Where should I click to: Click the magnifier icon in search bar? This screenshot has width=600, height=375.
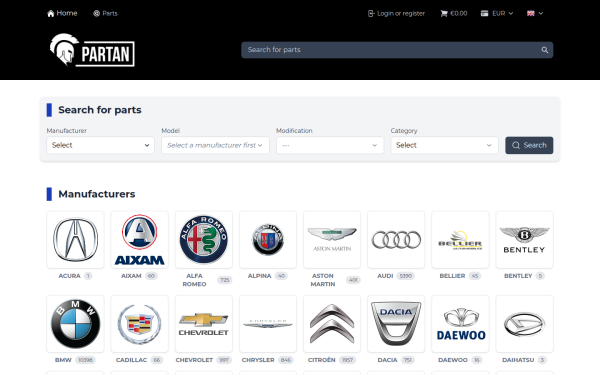pos(545,50)
